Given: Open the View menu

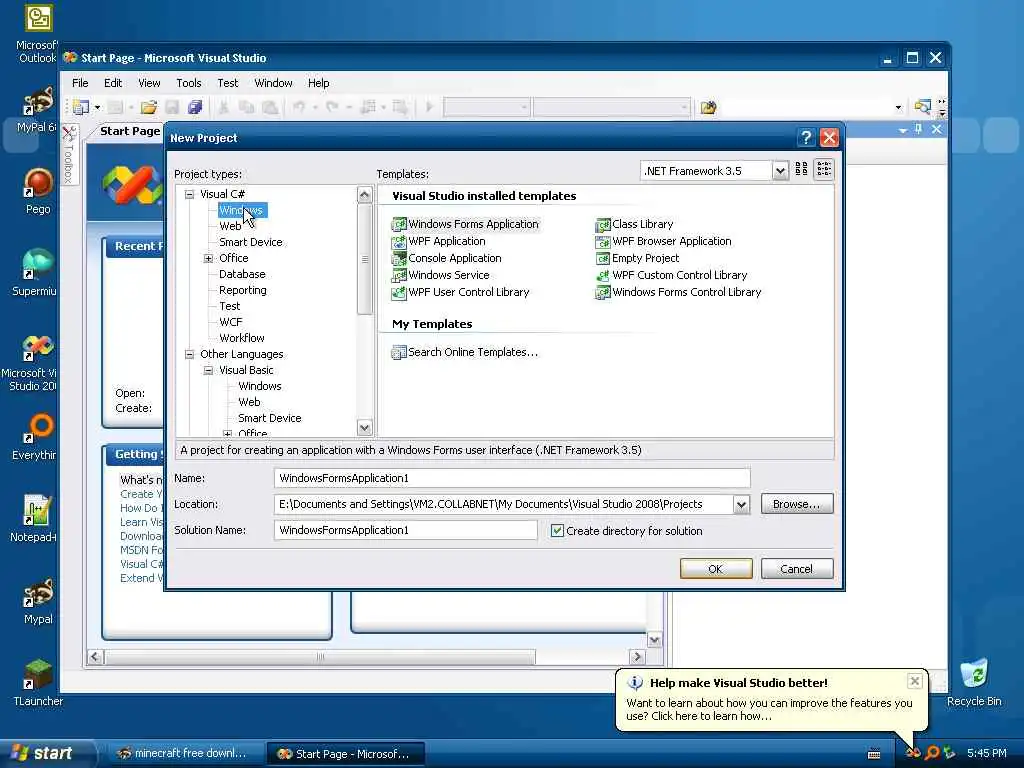Looking at the screenshot, I should point(149,83).
